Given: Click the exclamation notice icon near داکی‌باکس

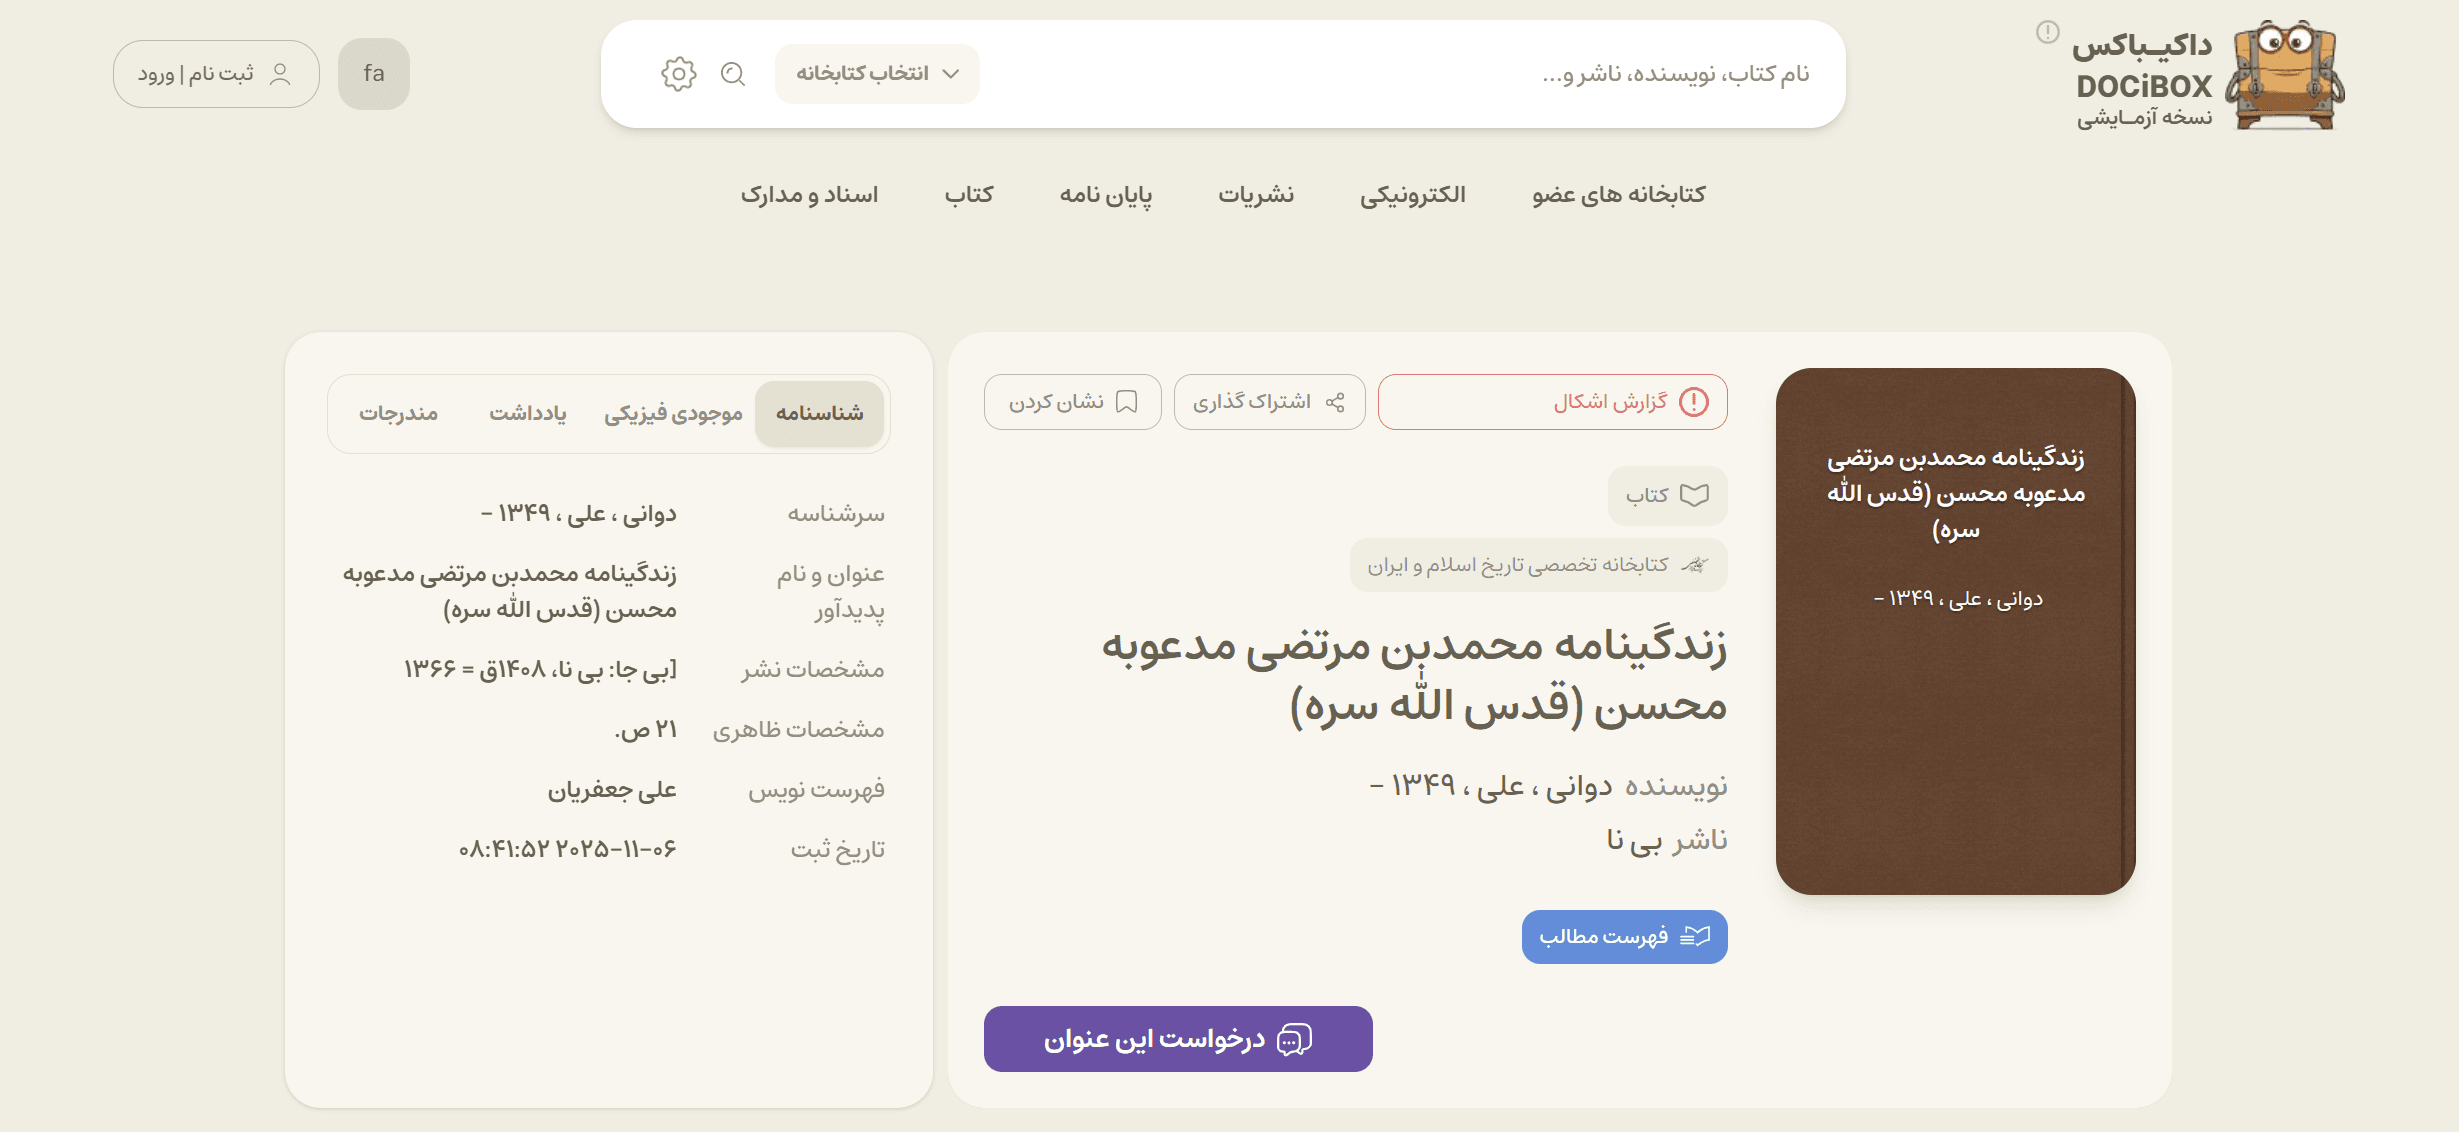Looking at the screenshot, I should [2048, 30].
